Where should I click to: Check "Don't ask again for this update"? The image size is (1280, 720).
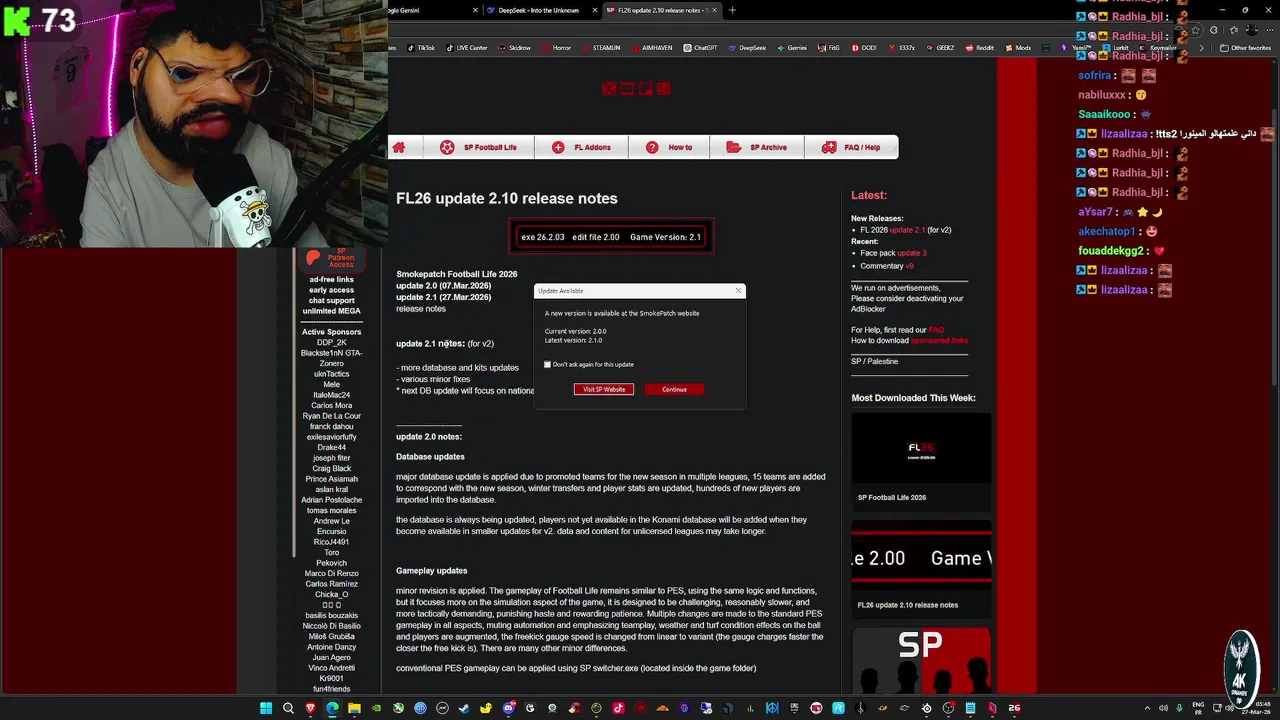pyautogui.click(x=547, y=364)
